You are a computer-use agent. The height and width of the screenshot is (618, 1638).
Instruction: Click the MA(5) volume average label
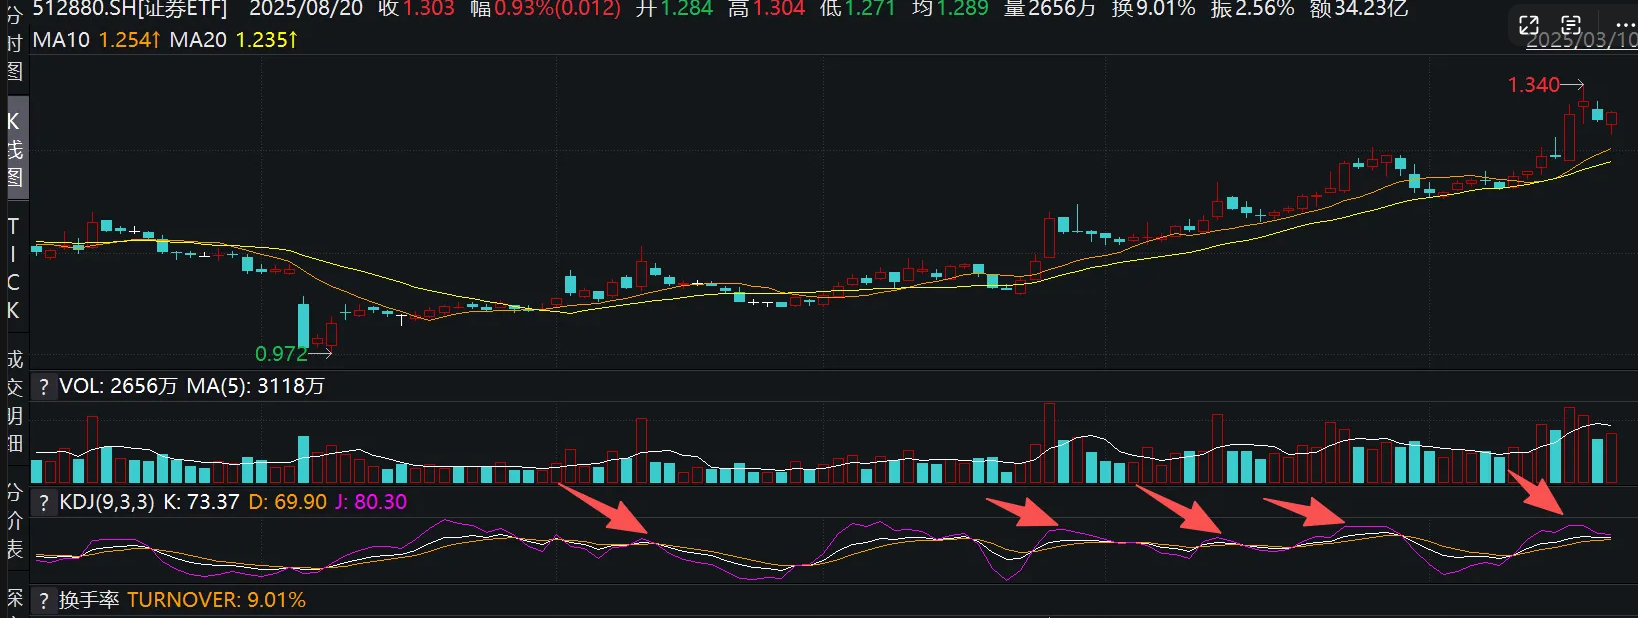click(219, 387)
